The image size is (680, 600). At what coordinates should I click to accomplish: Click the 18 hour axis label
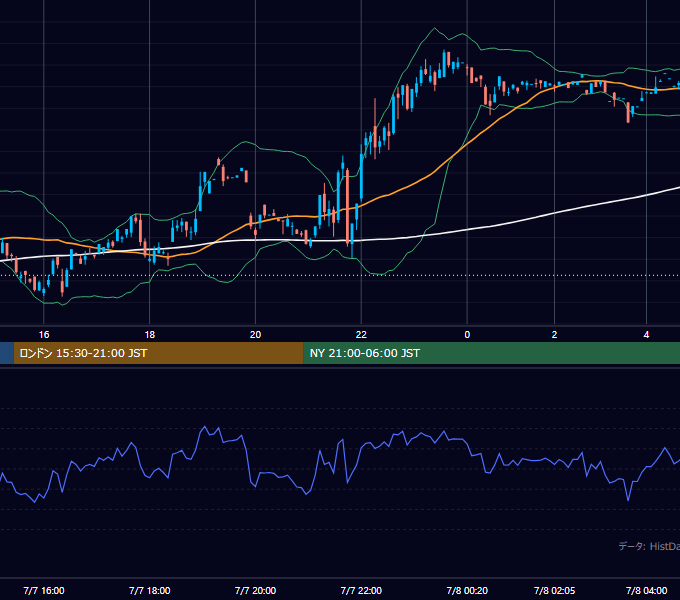click(150, 335)
